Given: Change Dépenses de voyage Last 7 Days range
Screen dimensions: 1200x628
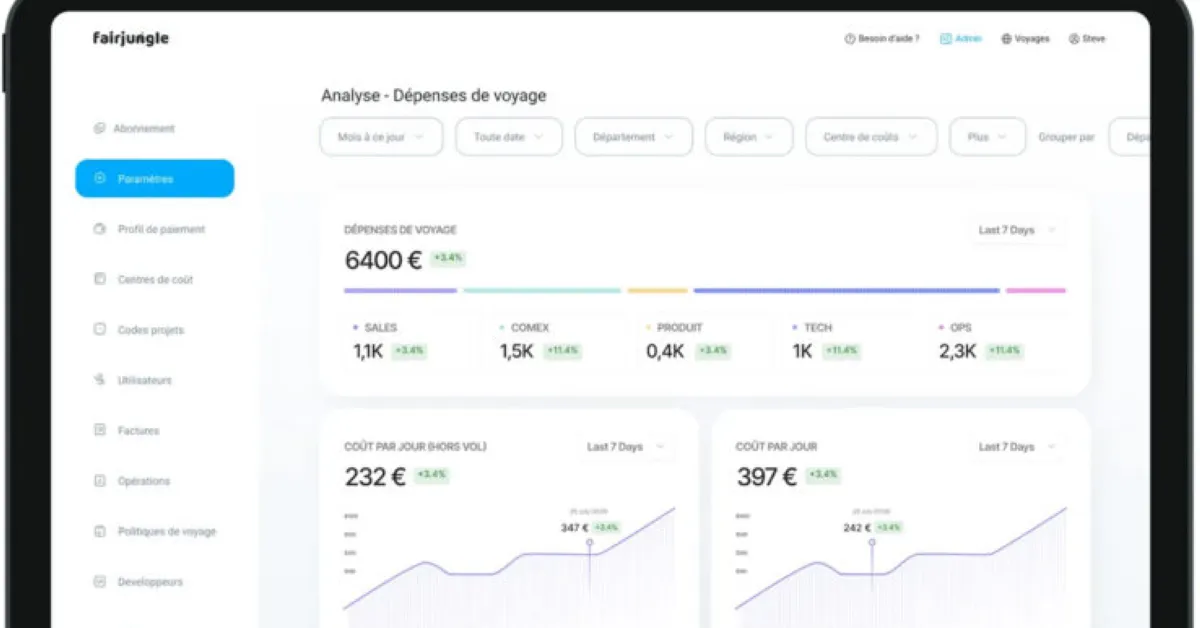Looking at the screenshot, I should 1017,230.
